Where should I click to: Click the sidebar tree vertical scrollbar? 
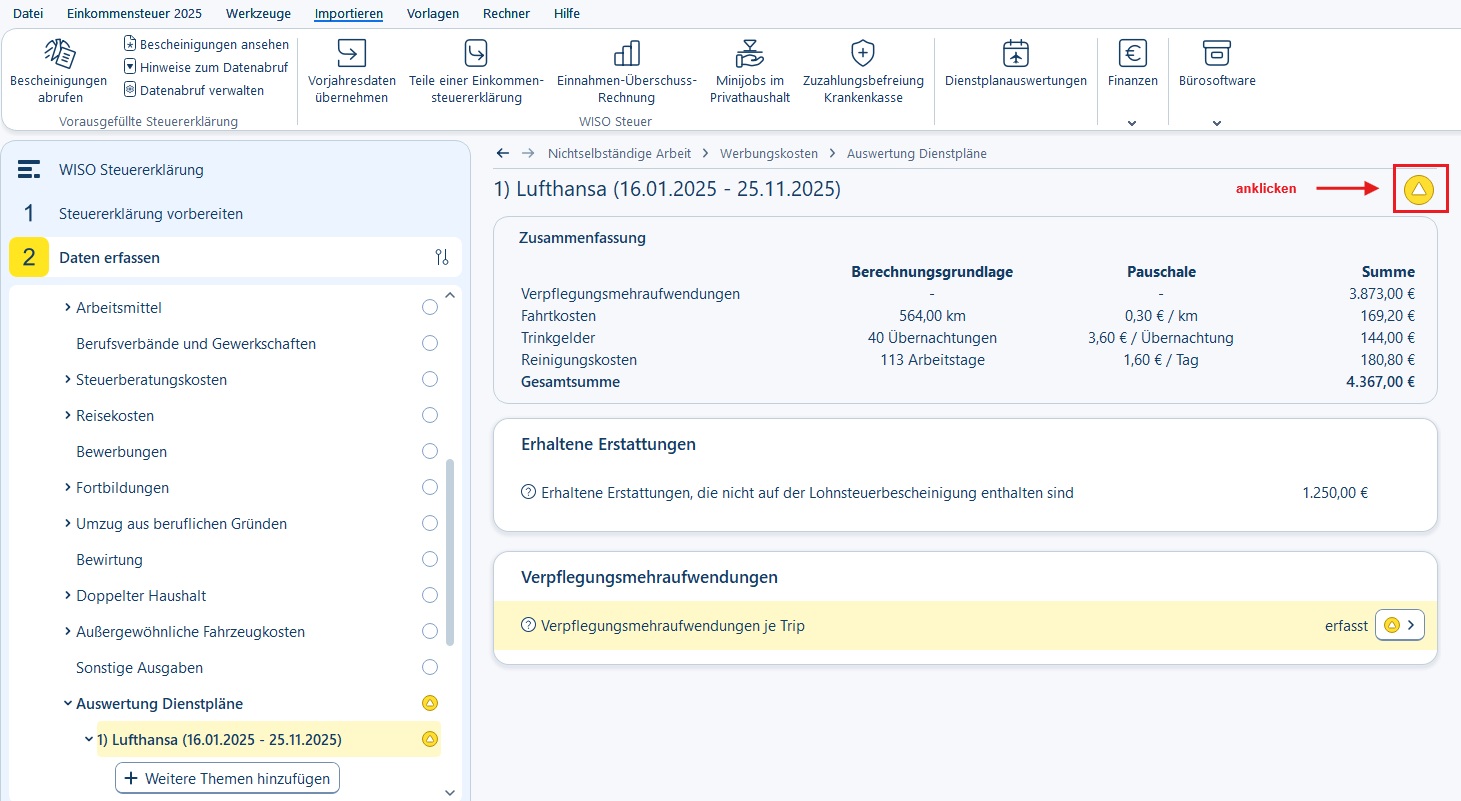pos(450,552)
